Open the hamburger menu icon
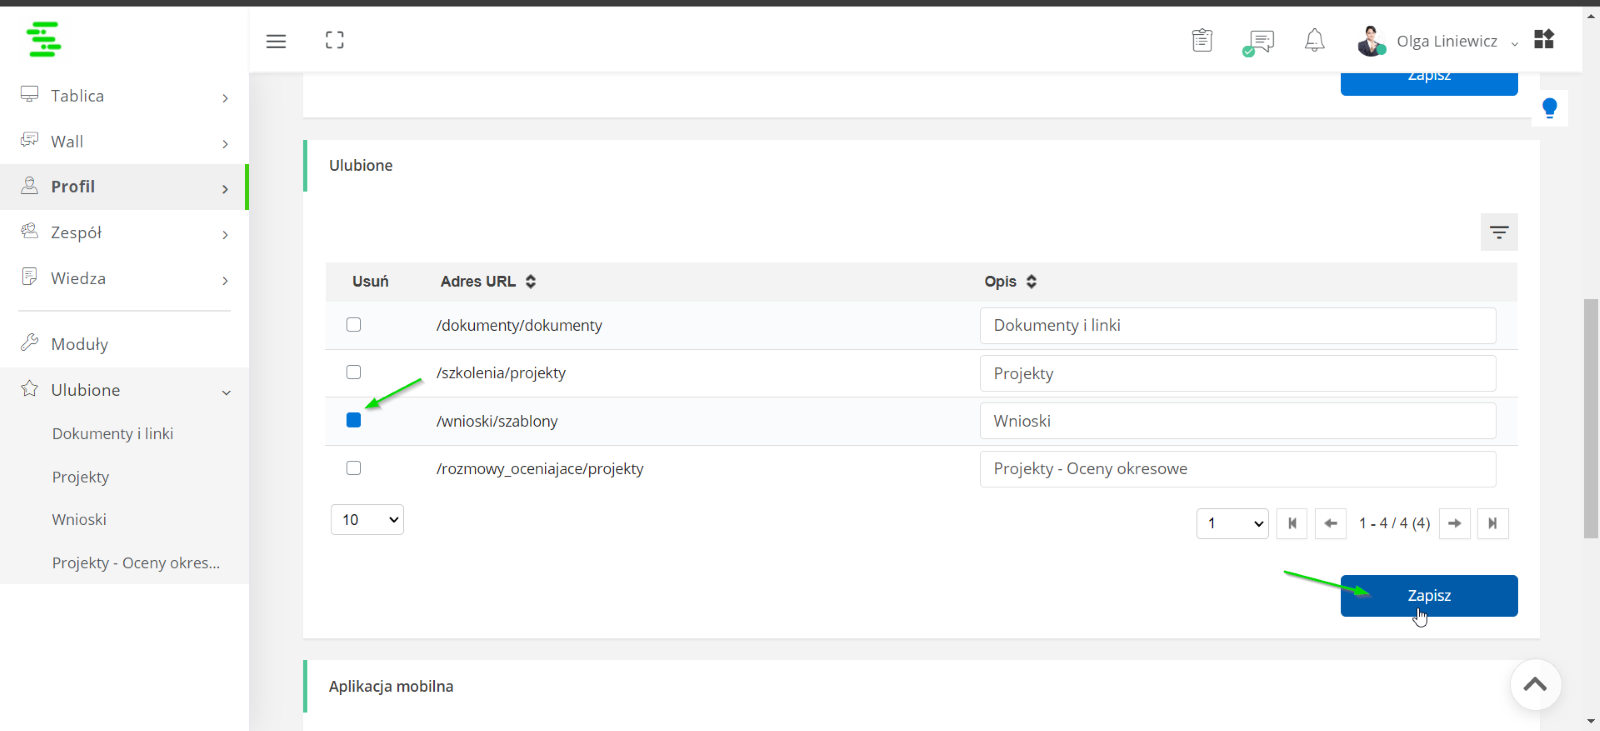The image size is (1600, 731). click(276, 41)
